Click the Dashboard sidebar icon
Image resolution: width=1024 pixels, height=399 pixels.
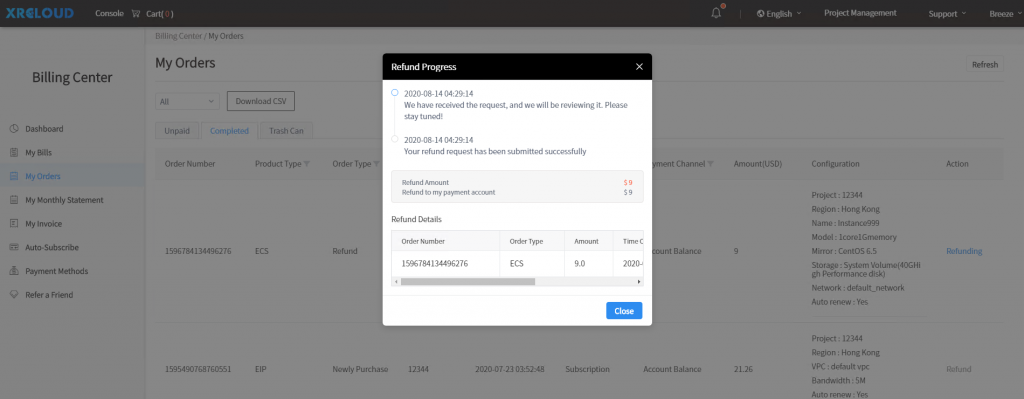(14, 129)
